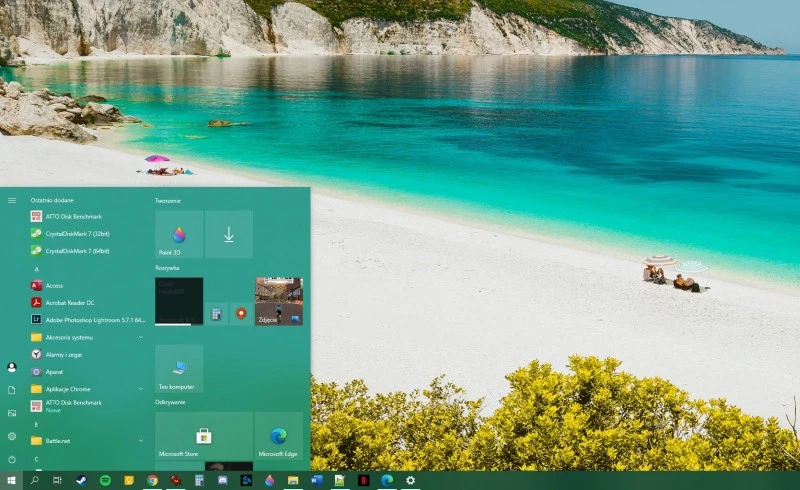Open Google Chrome from the taskbar
This screenshot has width=800, height=490.
(152, 480)
